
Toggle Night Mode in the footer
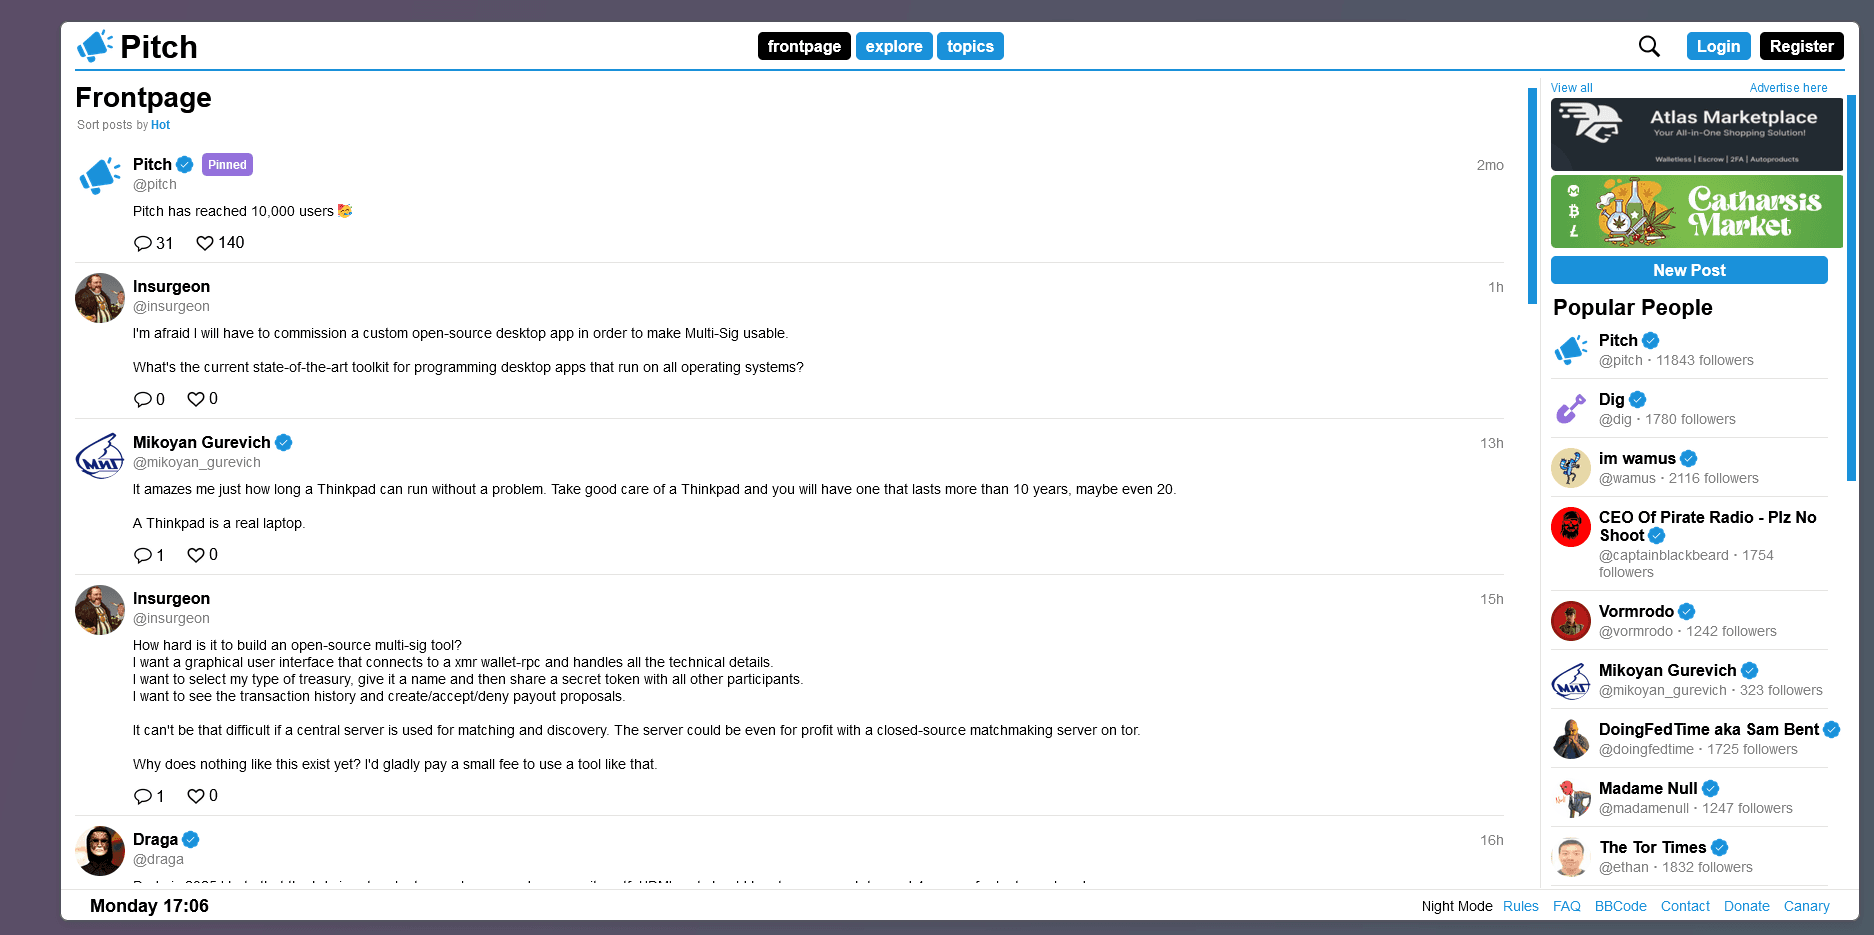pos(1456,906)
